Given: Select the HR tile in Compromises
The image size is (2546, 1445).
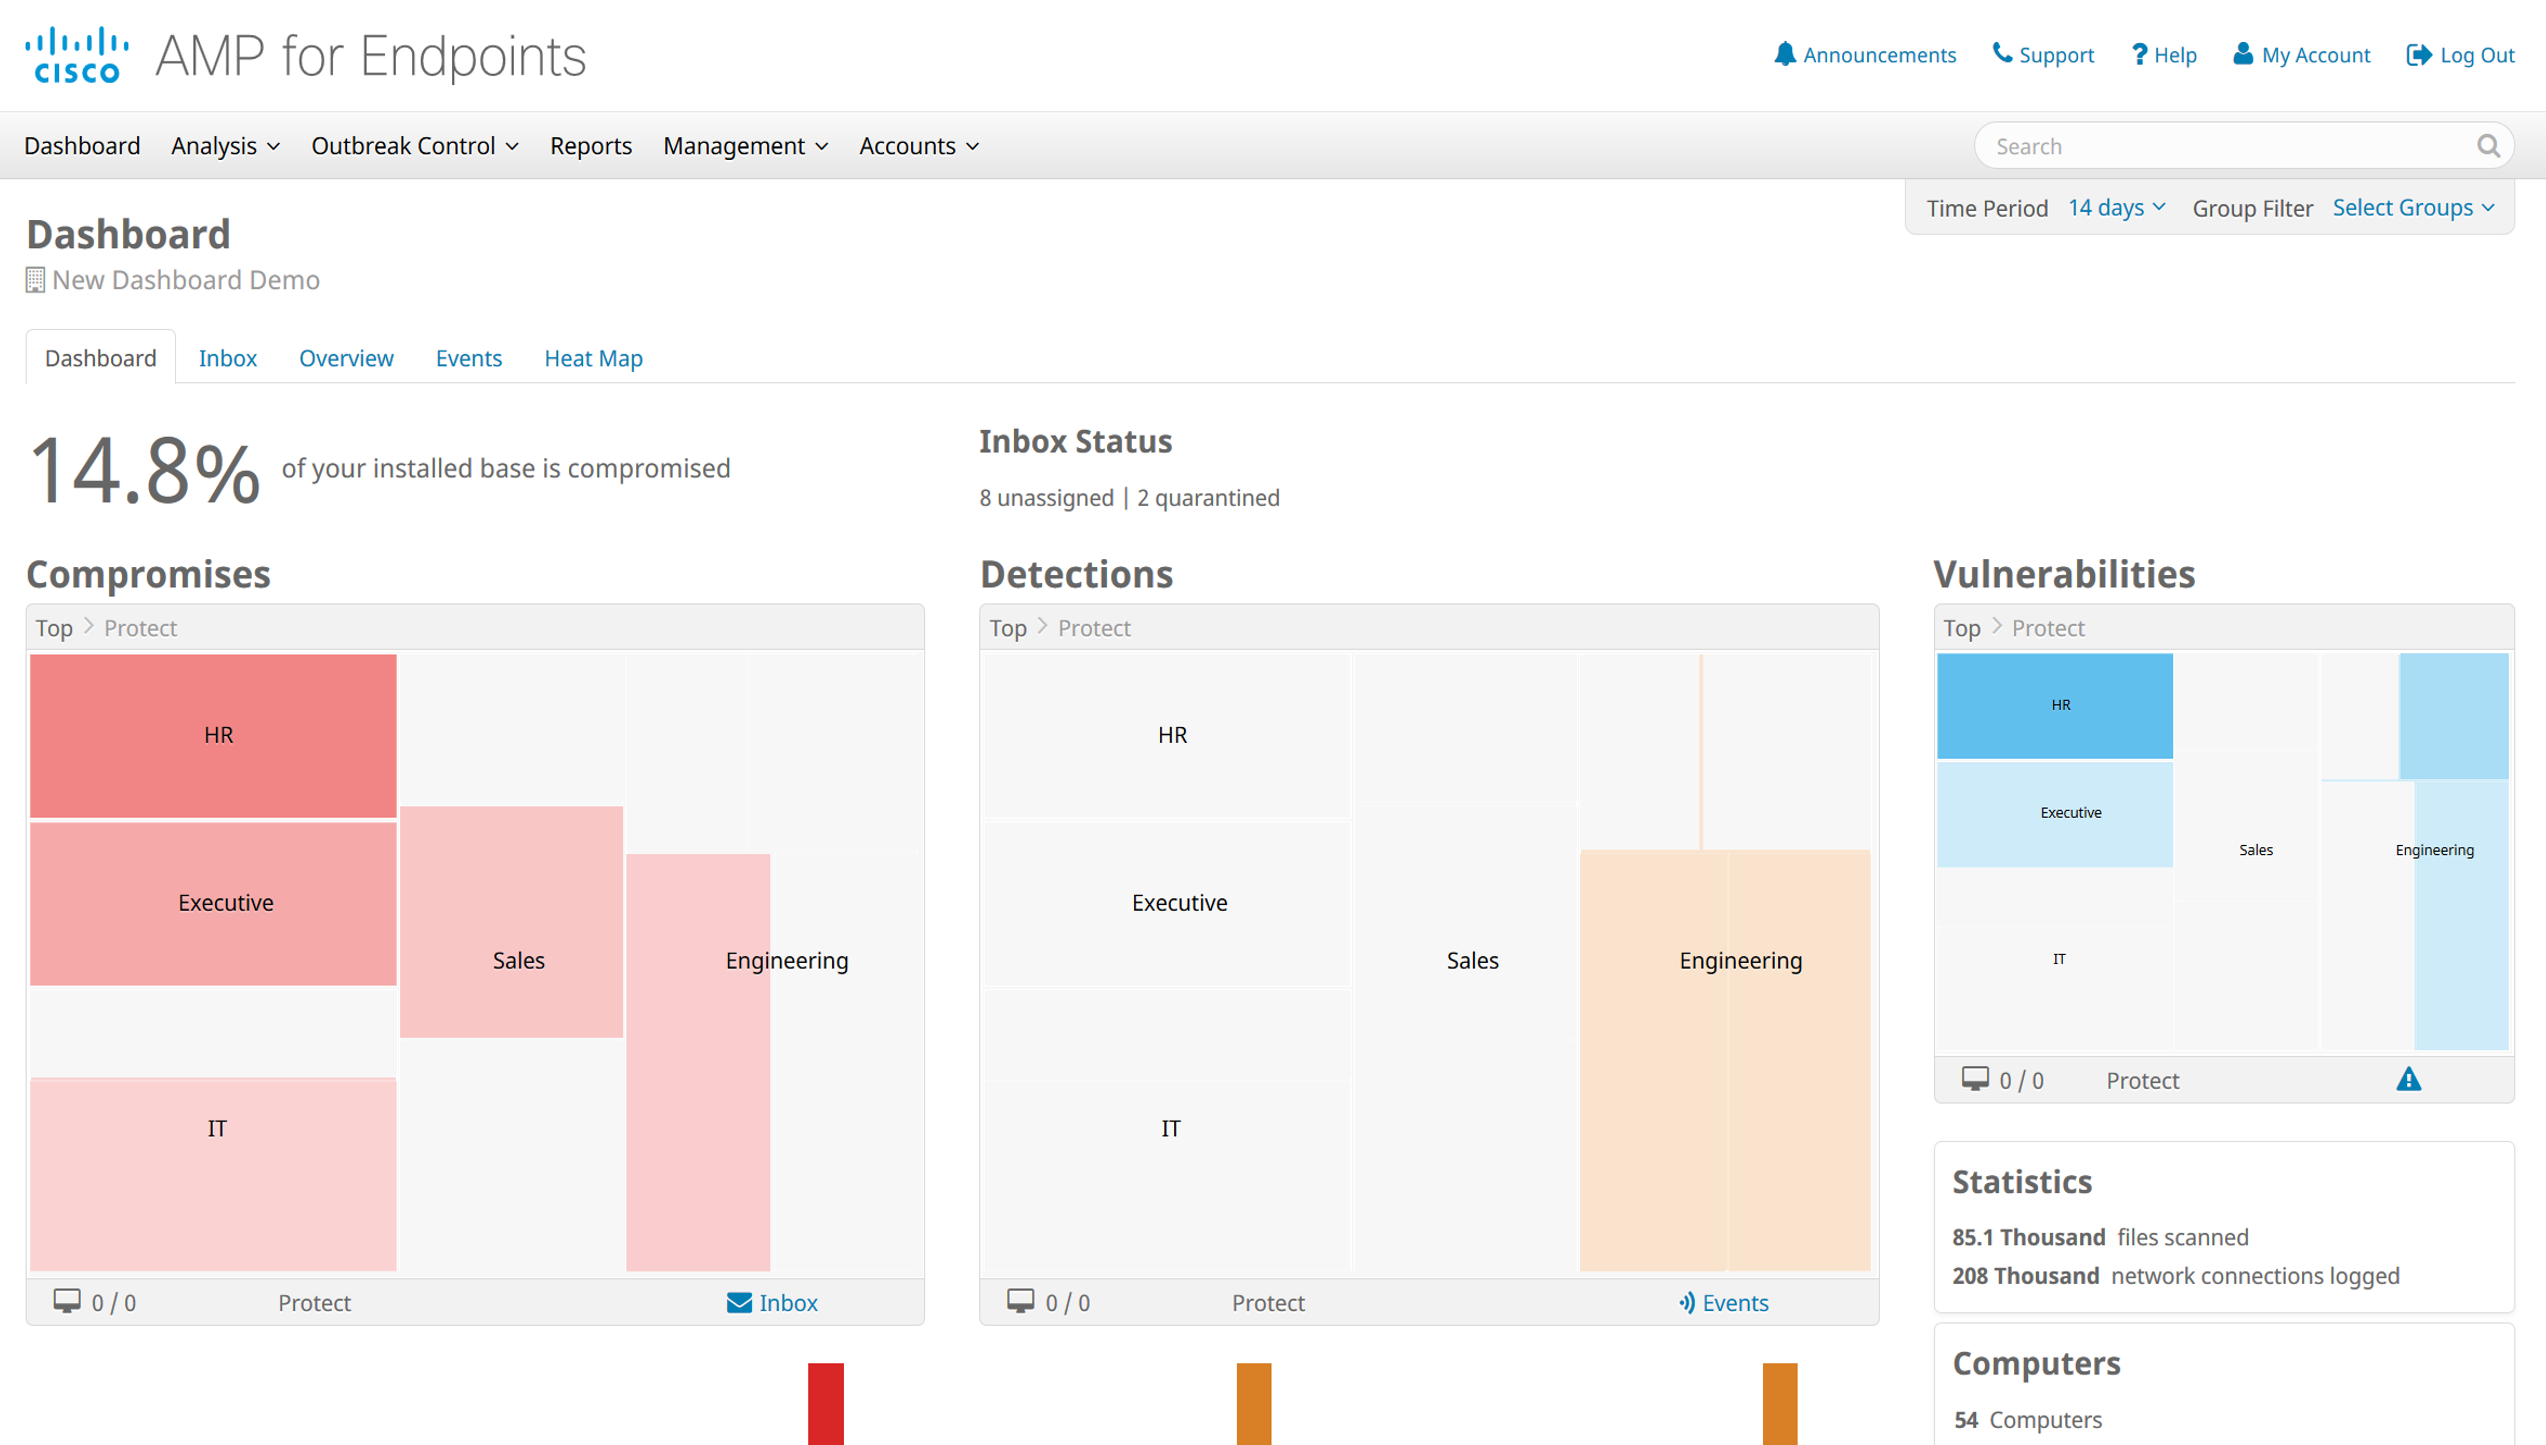Looking at the screenshot, I should click(x=213, y=736).
